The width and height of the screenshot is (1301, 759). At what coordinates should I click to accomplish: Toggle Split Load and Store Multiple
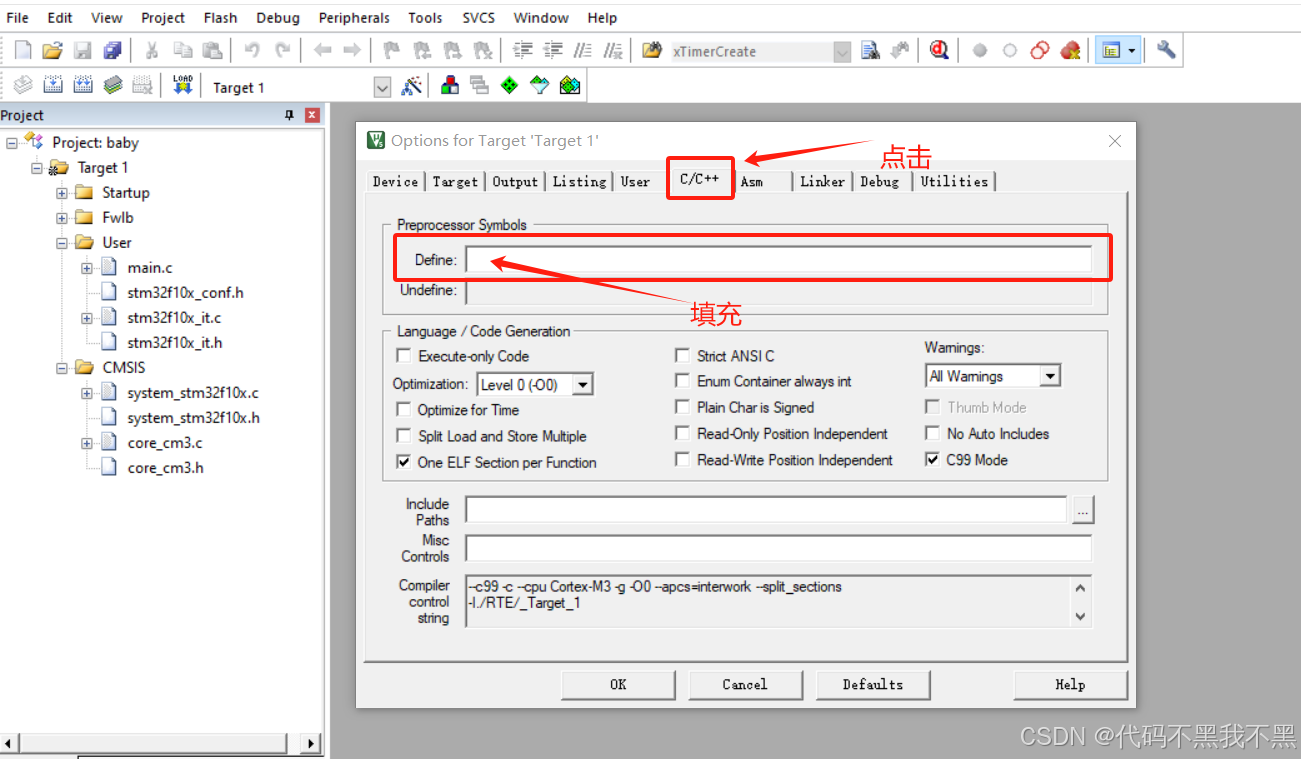[404, 436]
